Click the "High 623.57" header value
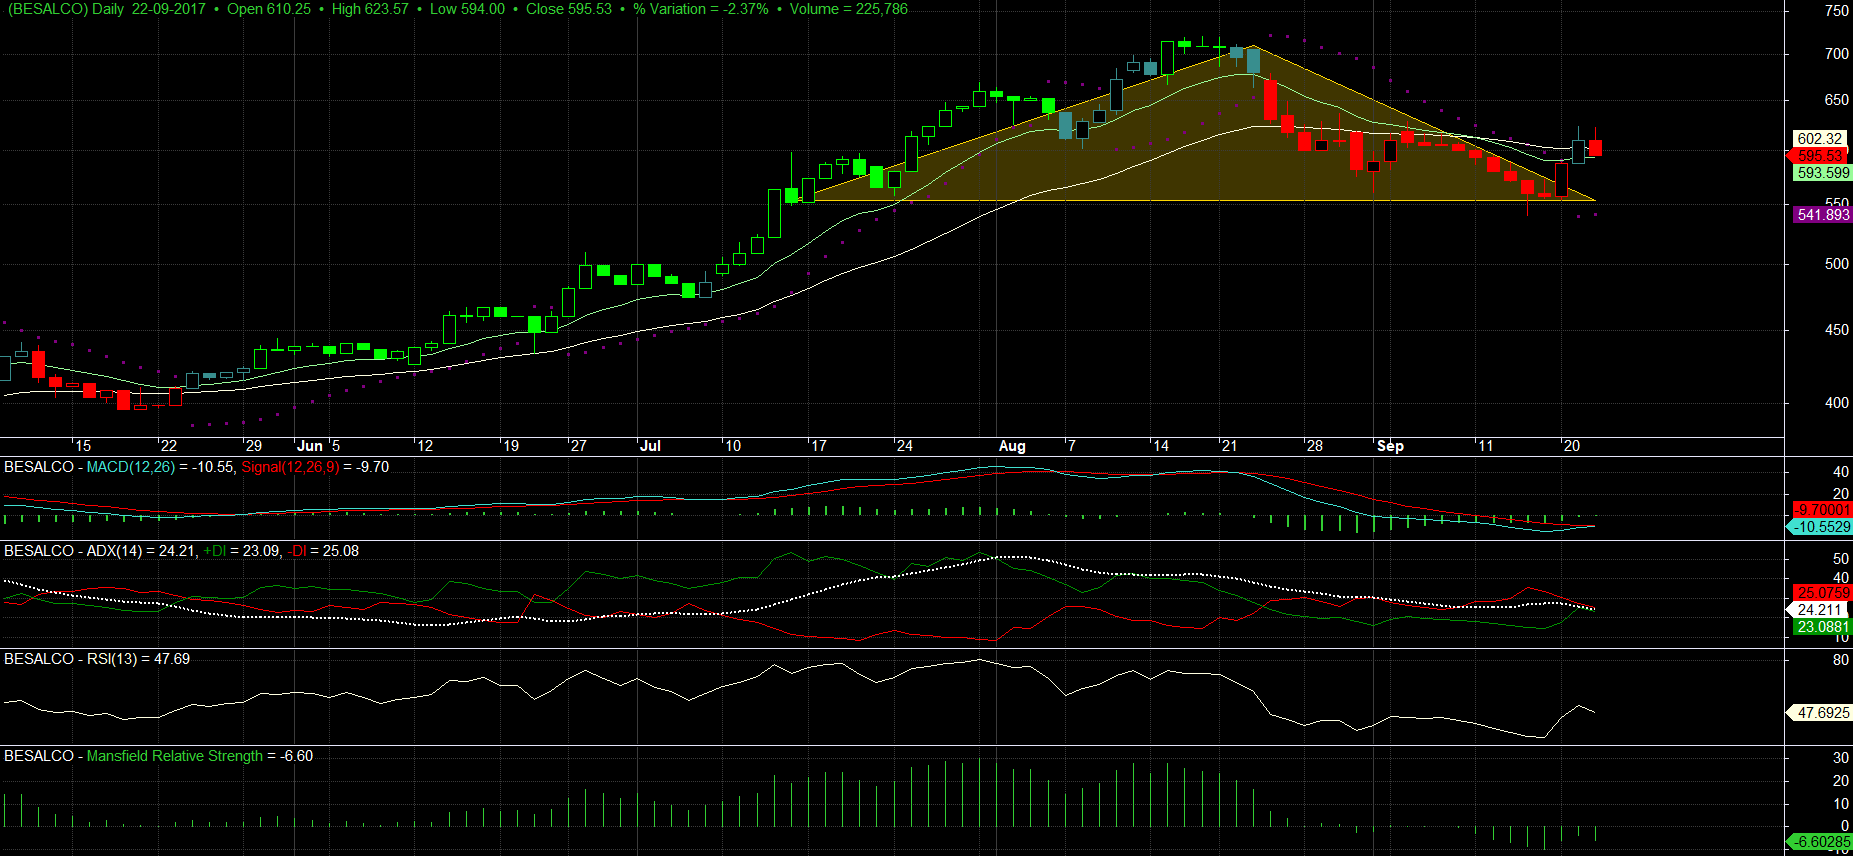This screenshot has height=856, width=1853. pyautogui.click(x=370, y=9)
